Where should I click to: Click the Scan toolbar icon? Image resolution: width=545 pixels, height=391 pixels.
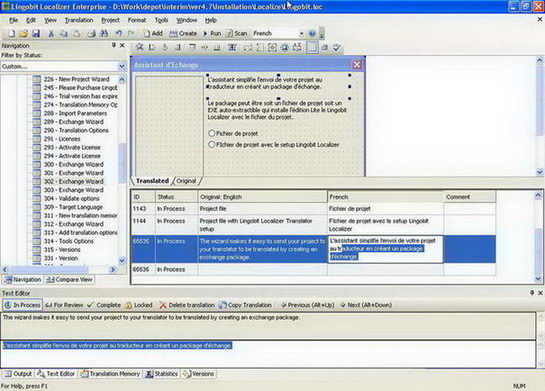coord(237,33)
